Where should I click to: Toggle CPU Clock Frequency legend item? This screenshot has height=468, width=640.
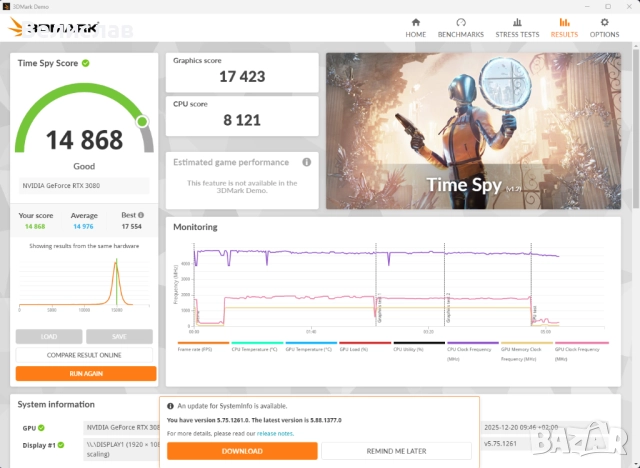click(472, 352)
